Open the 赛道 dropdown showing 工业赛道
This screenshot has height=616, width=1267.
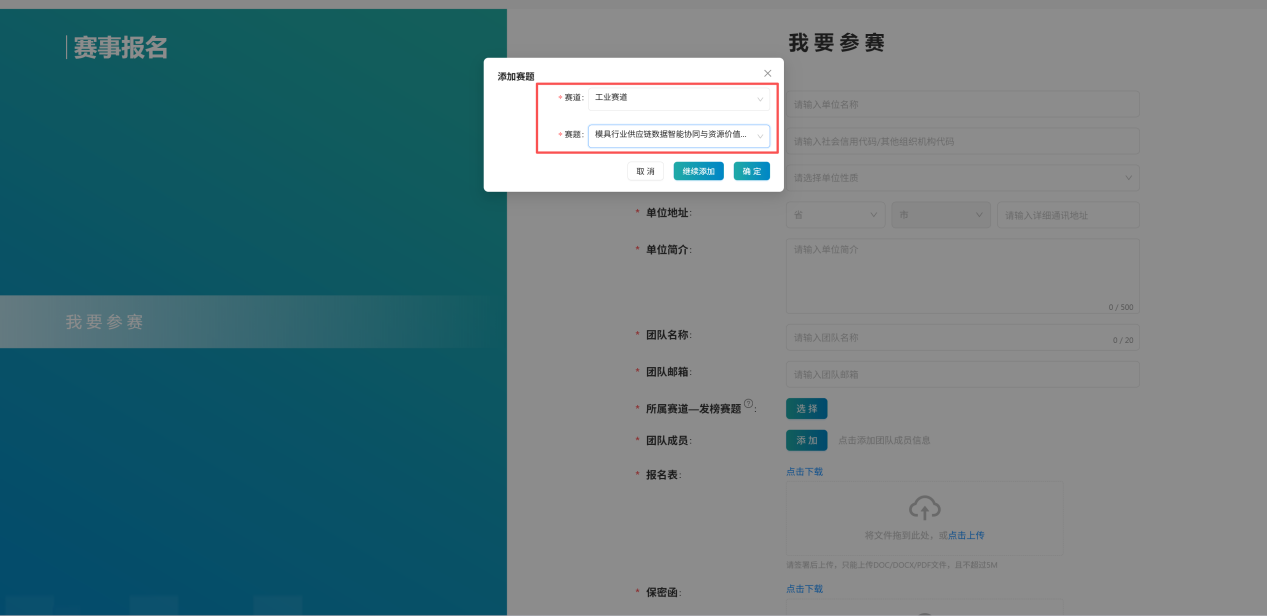[679, 98]
